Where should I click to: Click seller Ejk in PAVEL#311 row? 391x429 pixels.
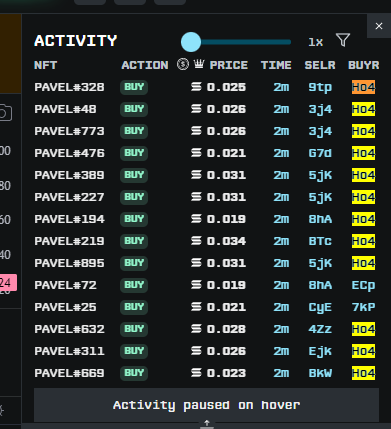(320, 351)
